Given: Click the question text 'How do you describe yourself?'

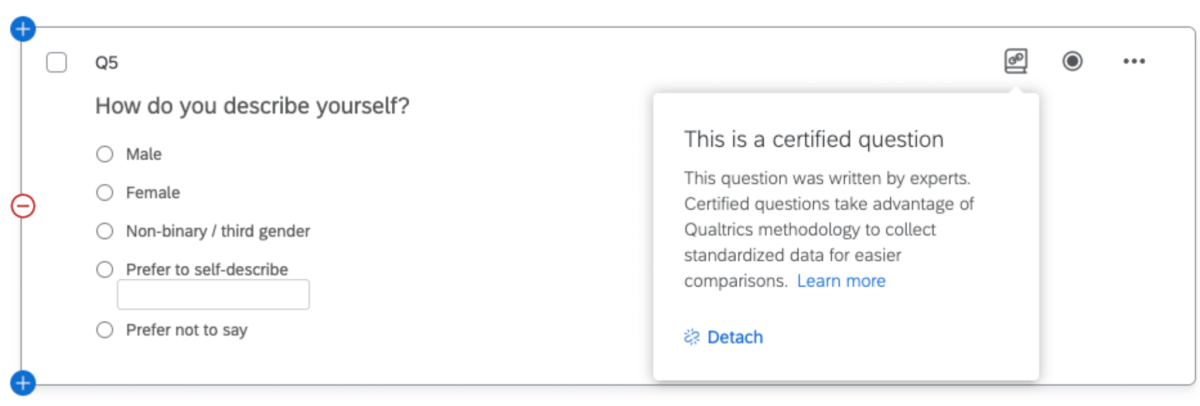Looking at the screenshot, I should pos(252,106).
